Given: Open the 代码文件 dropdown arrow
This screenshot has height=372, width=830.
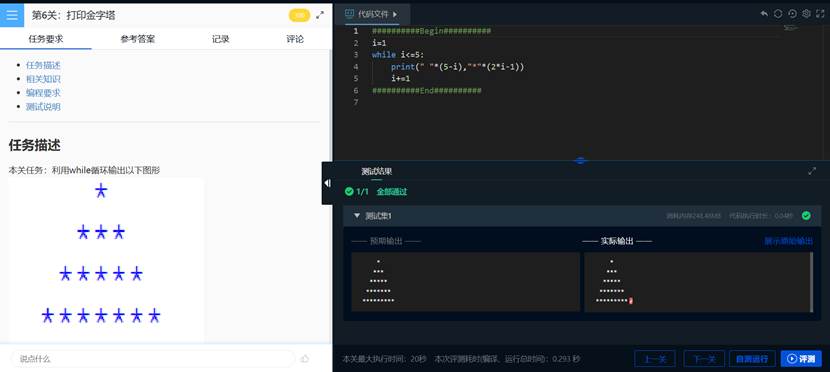Looking at the screenshot, I should [395, 14].
